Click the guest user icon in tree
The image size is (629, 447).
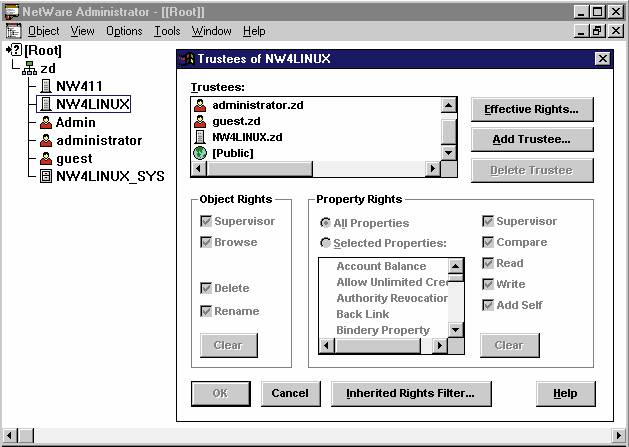(46, 158)
